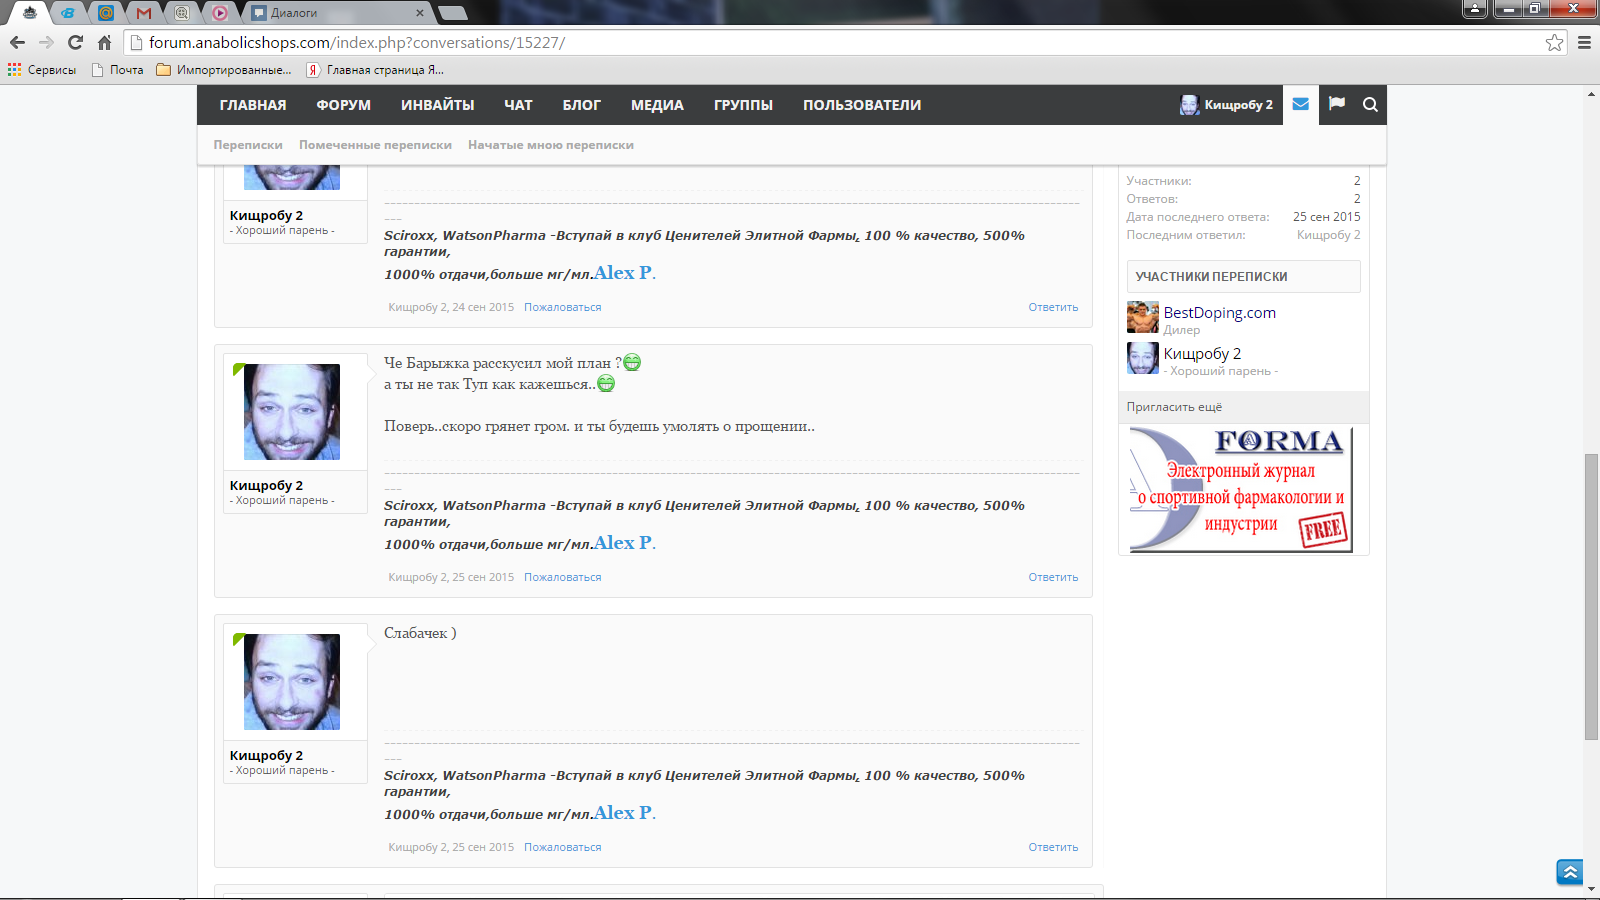Switch to Помеченные переписки tab
The width and height of the screenshot is (1600, 900).
point(375,145)
